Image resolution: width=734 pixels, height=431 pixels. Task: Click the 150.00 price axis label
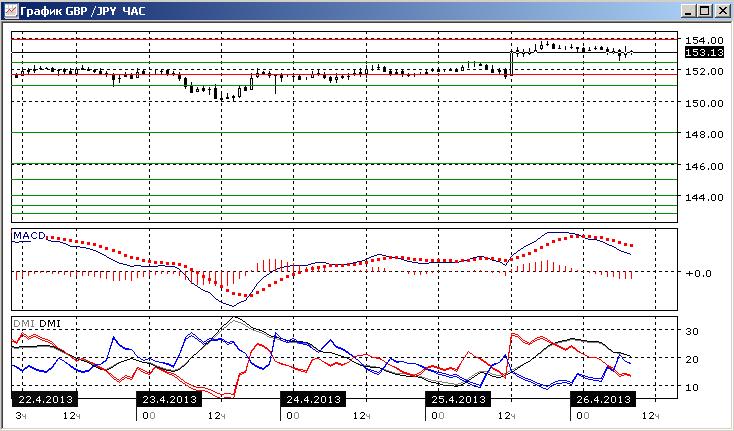click(704, 103)
